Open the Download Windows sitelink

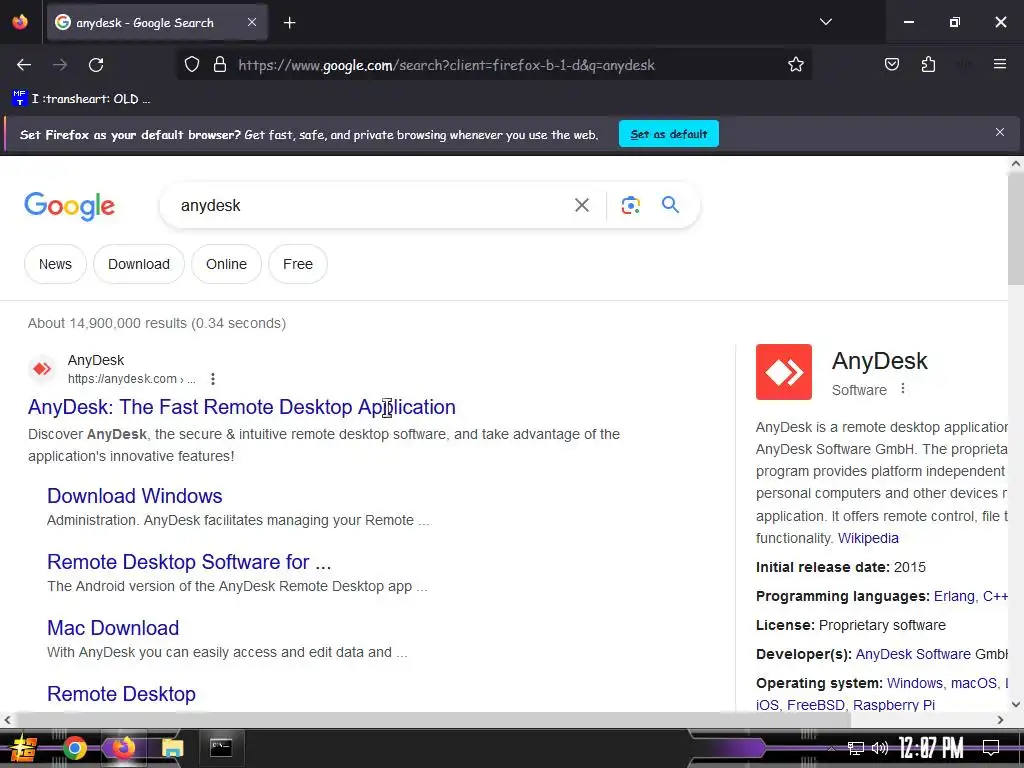[x=135, y=496]
